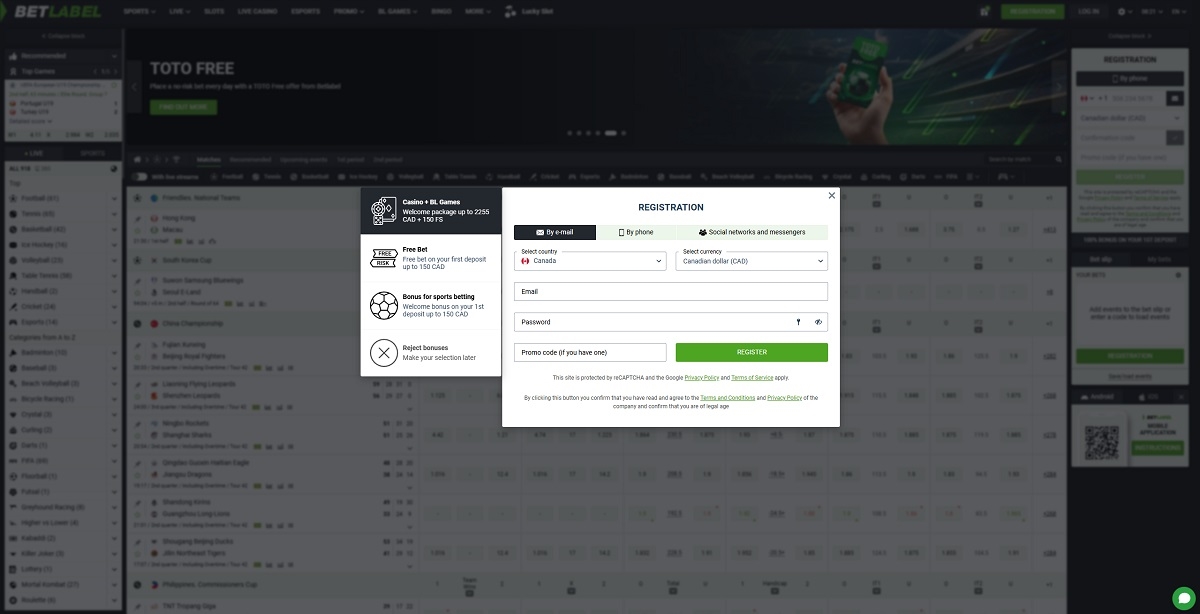Open Google Privacy Policy link near reCAPTCHA

coord(702,378)
